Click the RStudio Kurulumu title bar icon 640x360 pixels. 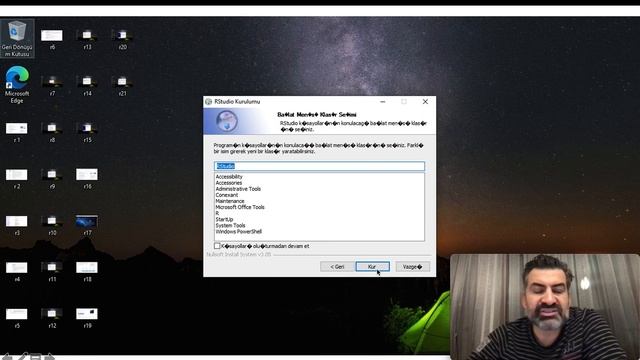point(209,102)
